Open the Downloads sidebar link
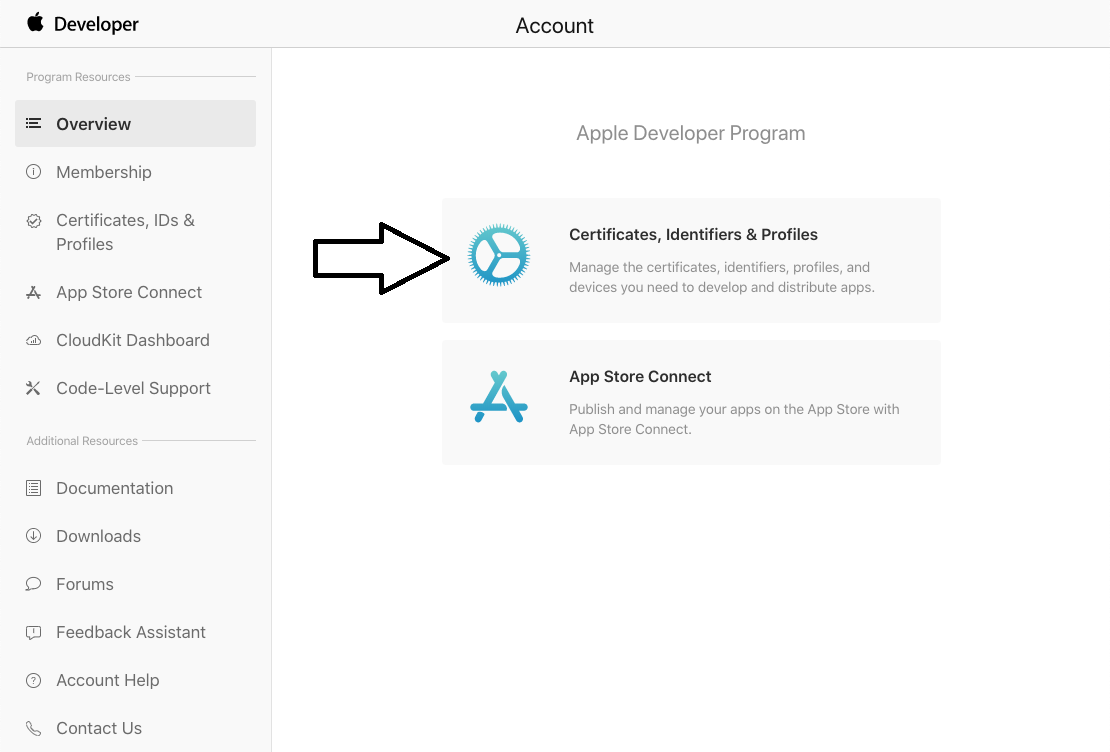This screenshot has width=1110, height=752. pyautogui.click(x=98, y=536)
